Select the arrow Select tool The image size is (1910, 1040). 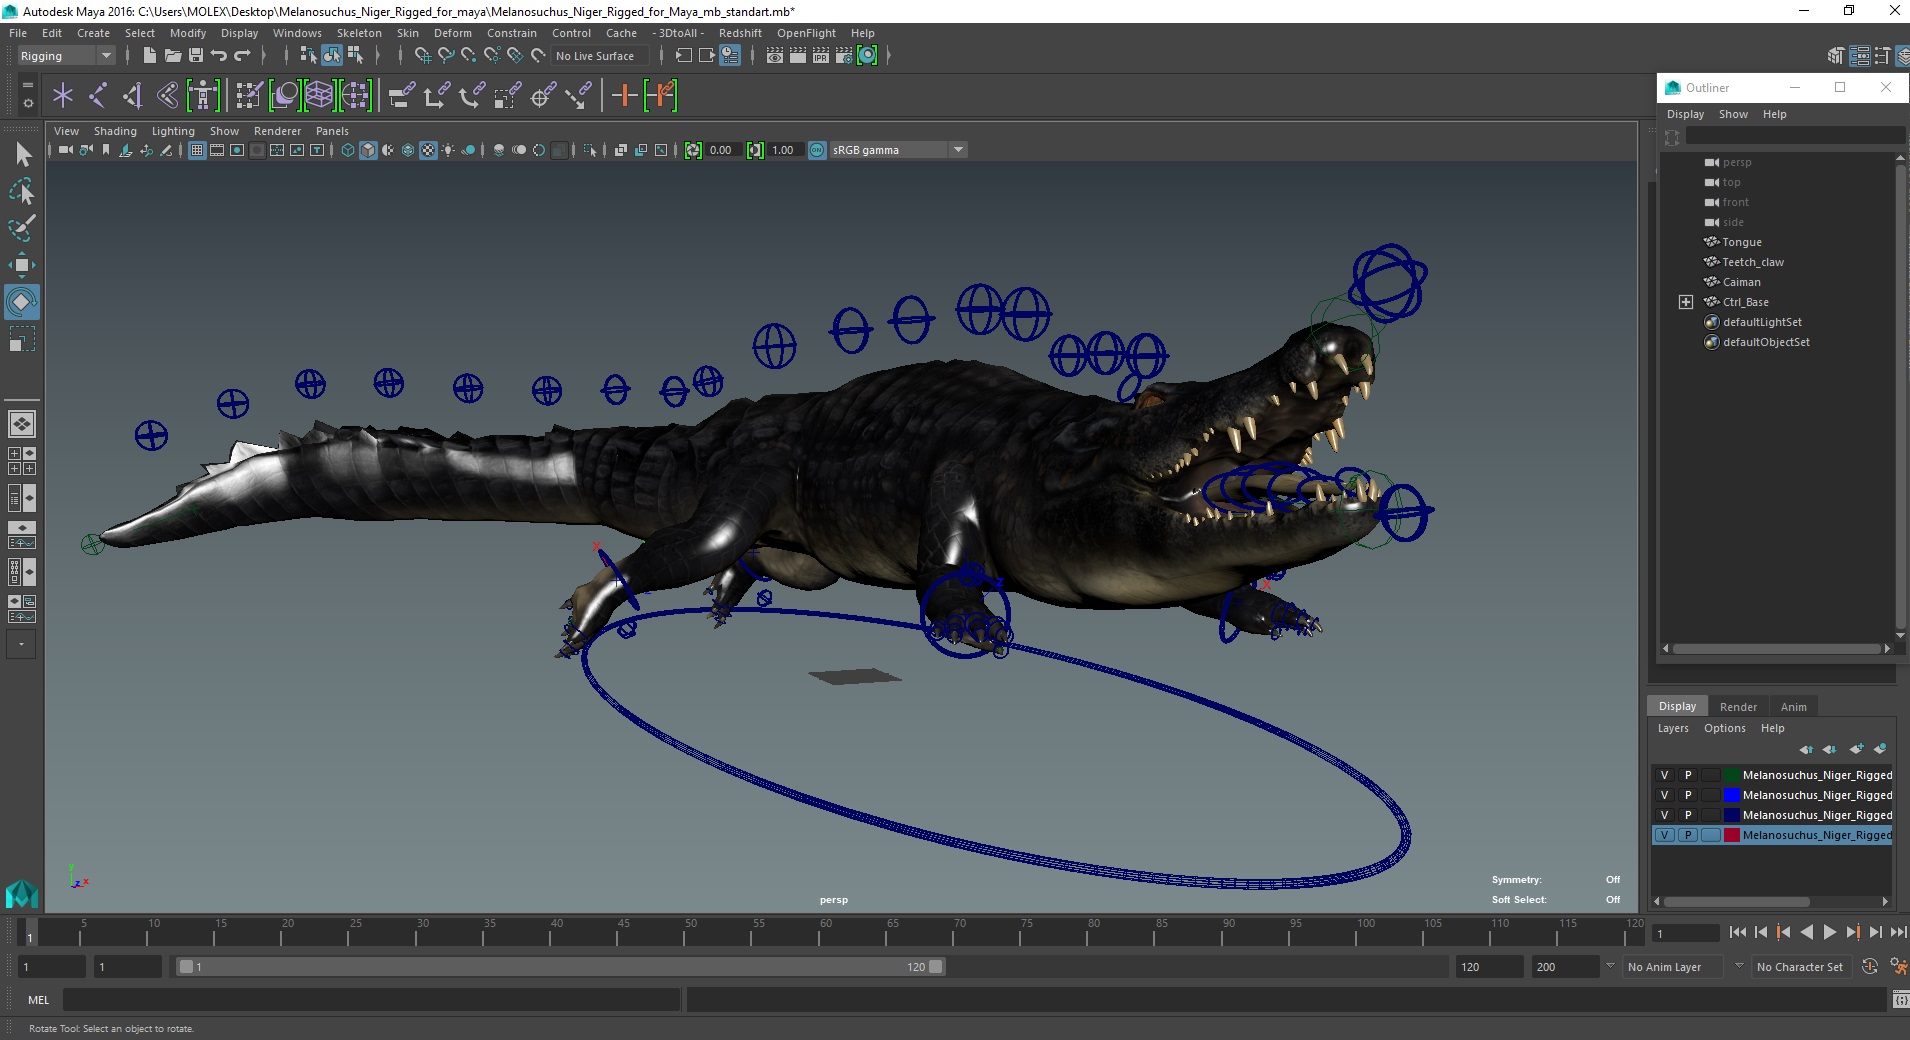pos(22,154)
